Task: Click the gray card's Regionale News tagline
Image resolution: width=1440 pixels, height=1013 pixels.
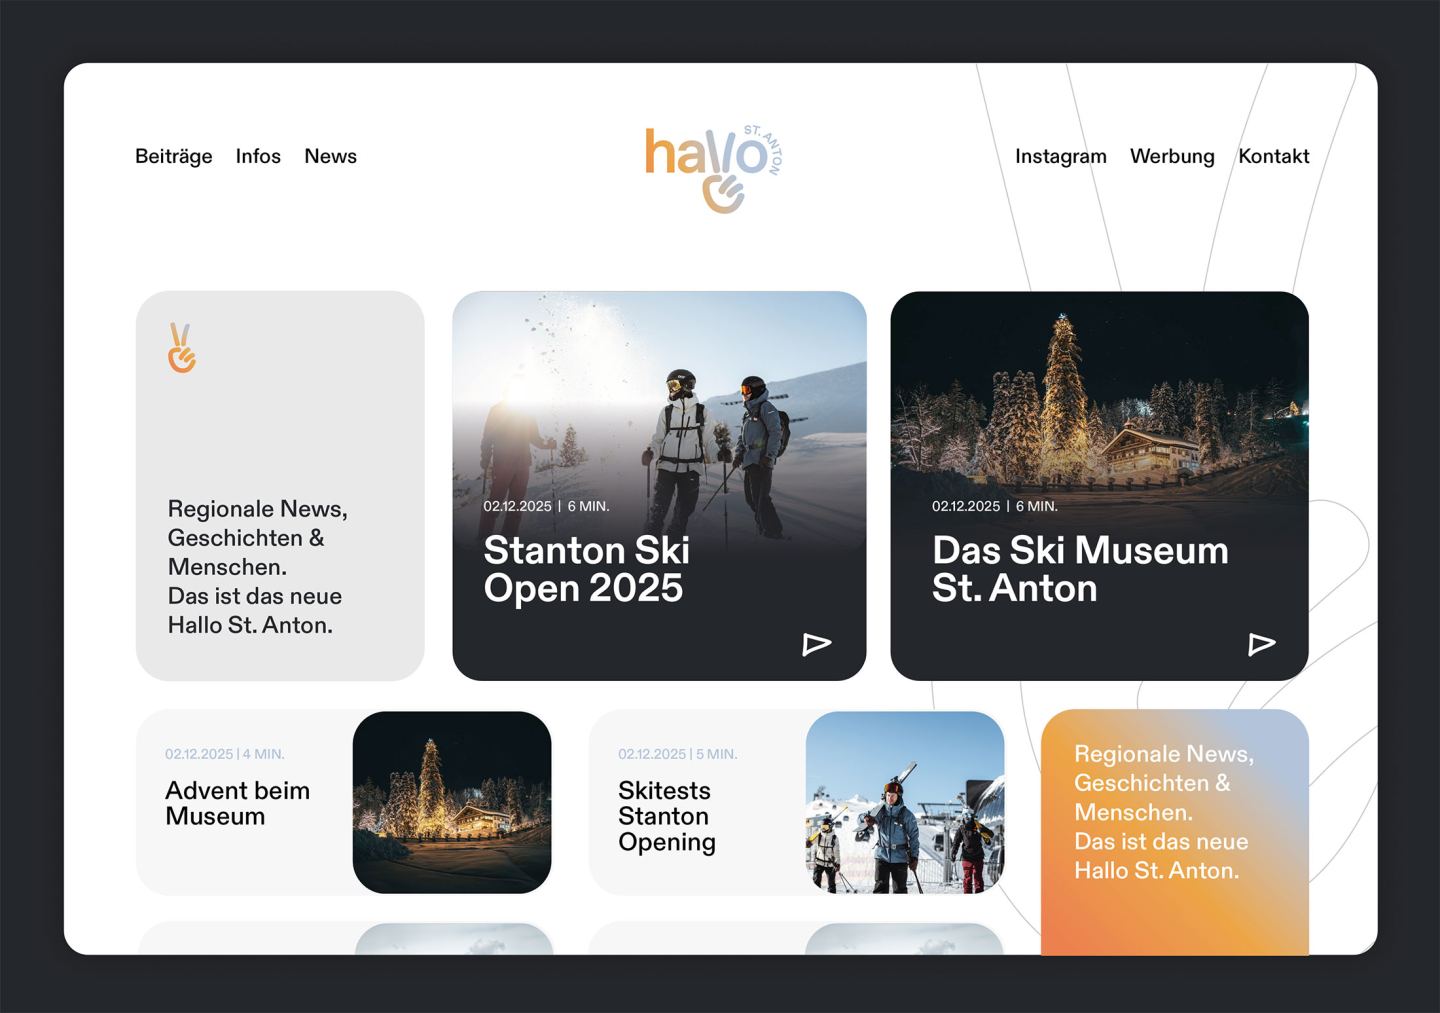Action: tap(258, 567)
